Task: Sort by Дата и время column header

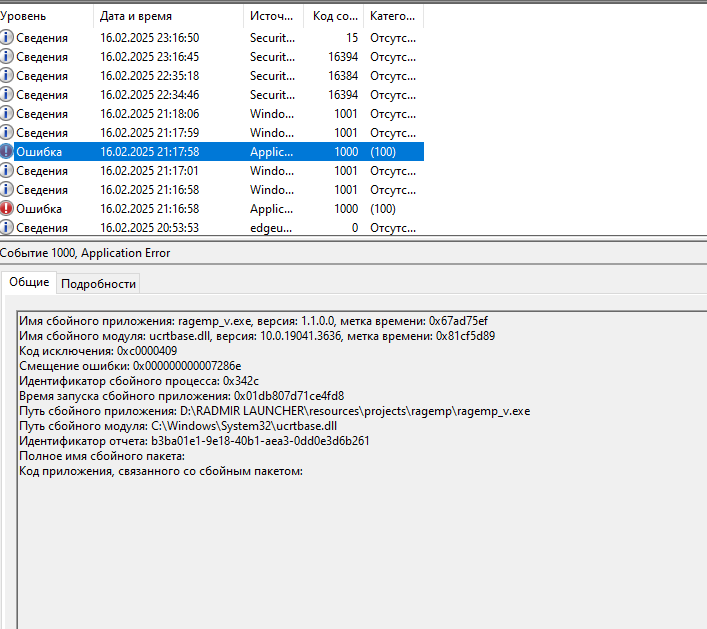Action: (168, 16)
